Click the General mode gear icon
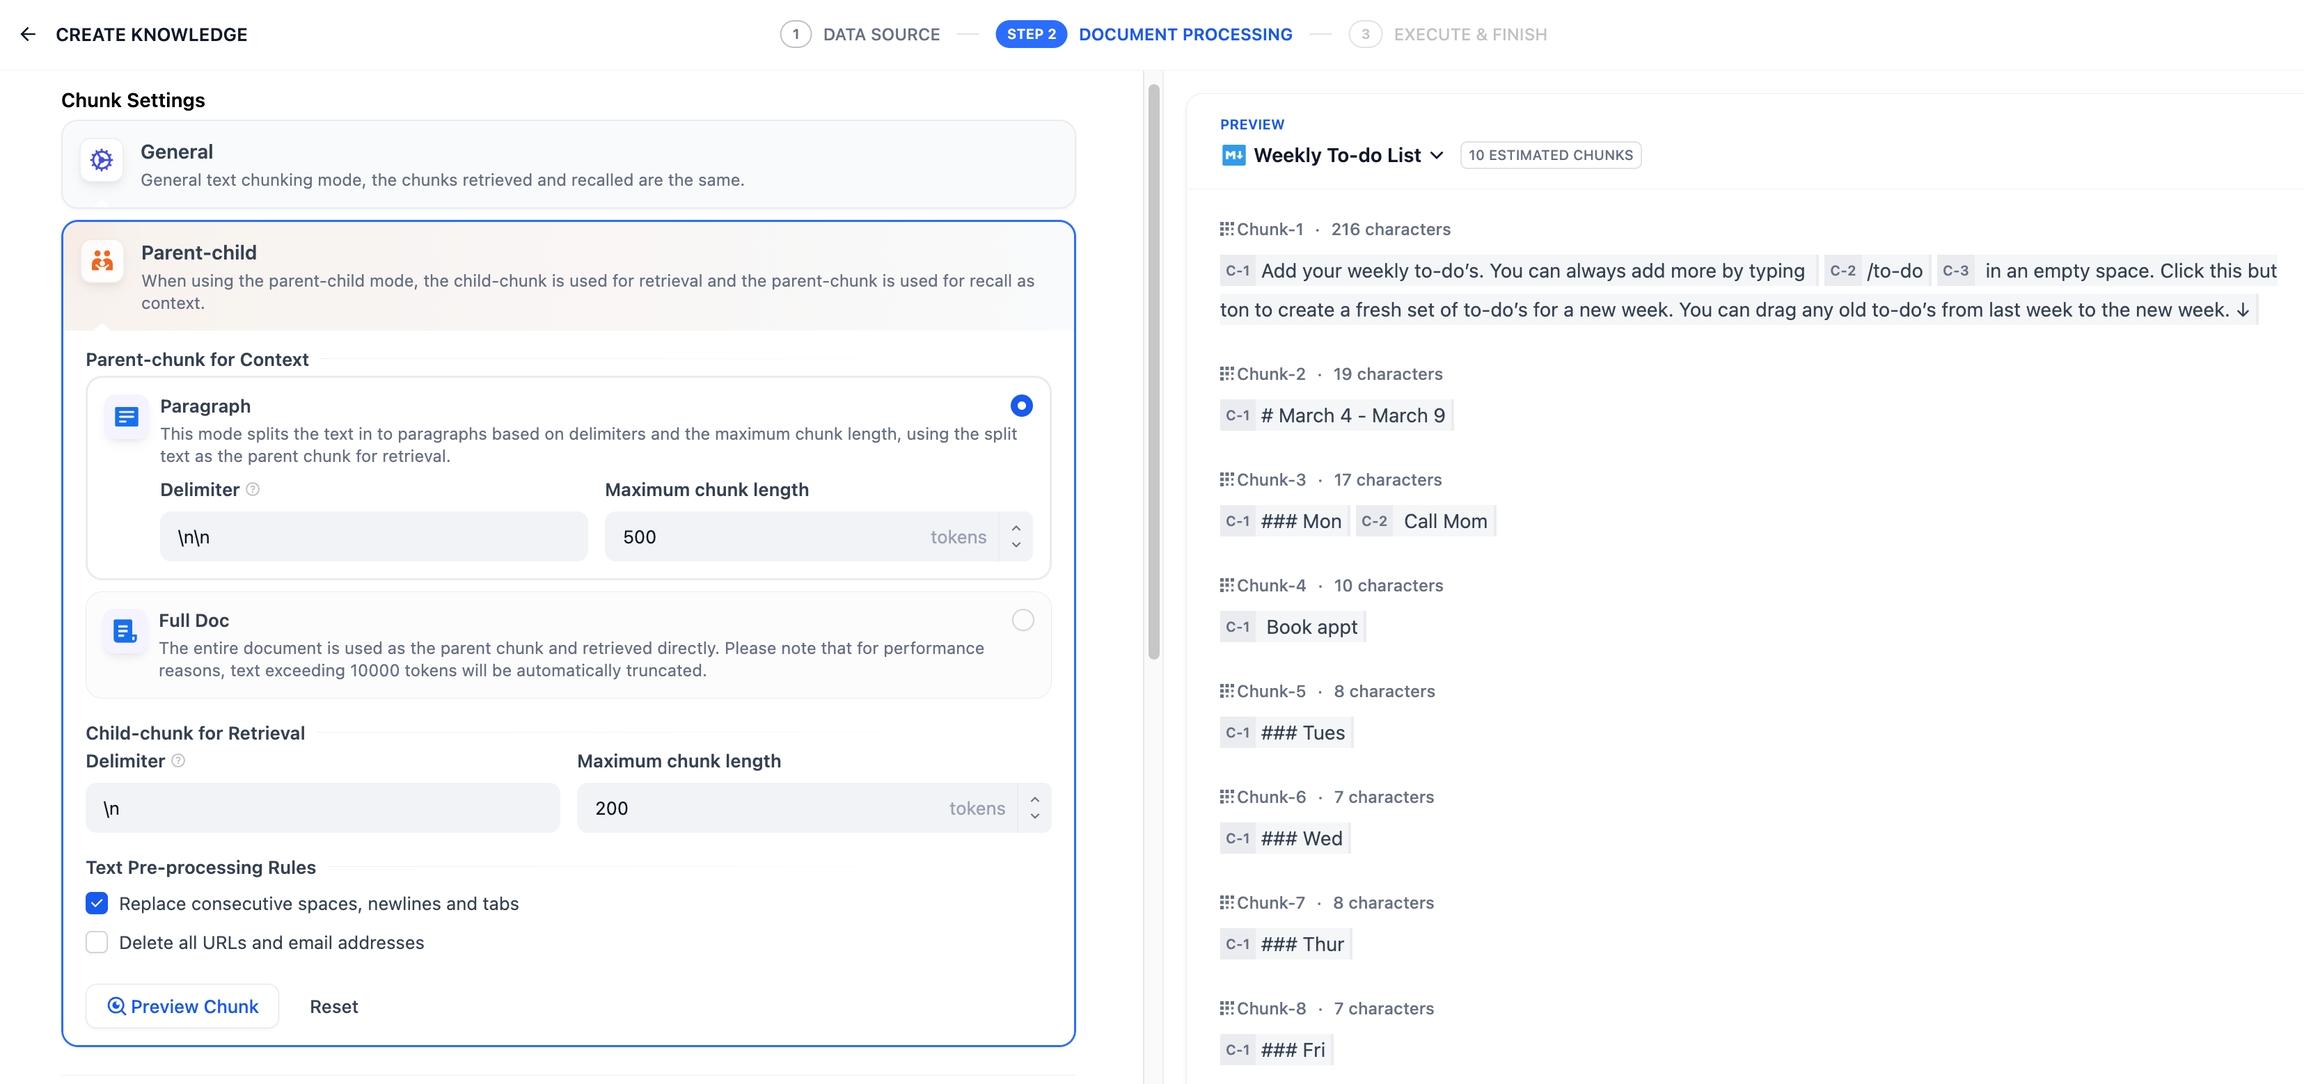 pos(102,160)
